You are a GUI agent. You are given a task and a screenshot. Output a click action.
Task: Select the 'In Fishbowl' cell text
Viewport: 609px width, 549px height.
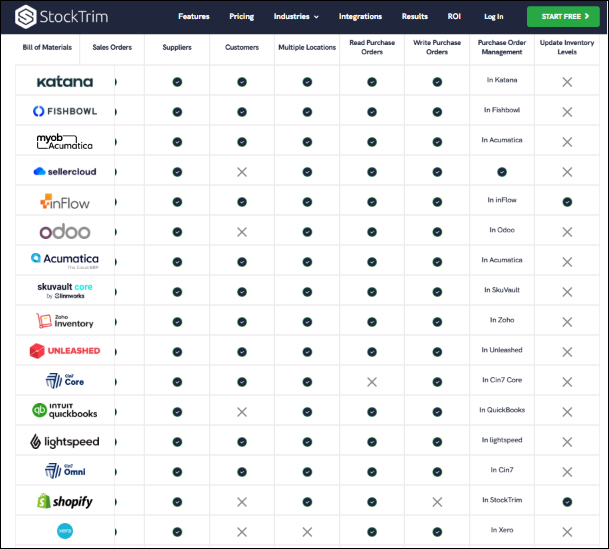502,110
